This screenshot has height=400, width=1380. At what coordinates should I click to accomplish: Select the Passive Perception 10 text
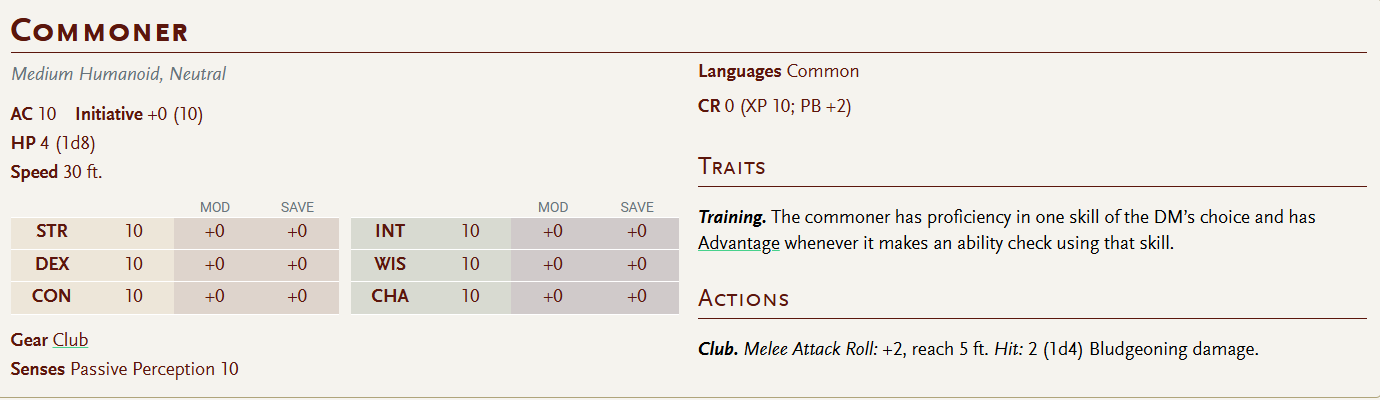point(154,370)
